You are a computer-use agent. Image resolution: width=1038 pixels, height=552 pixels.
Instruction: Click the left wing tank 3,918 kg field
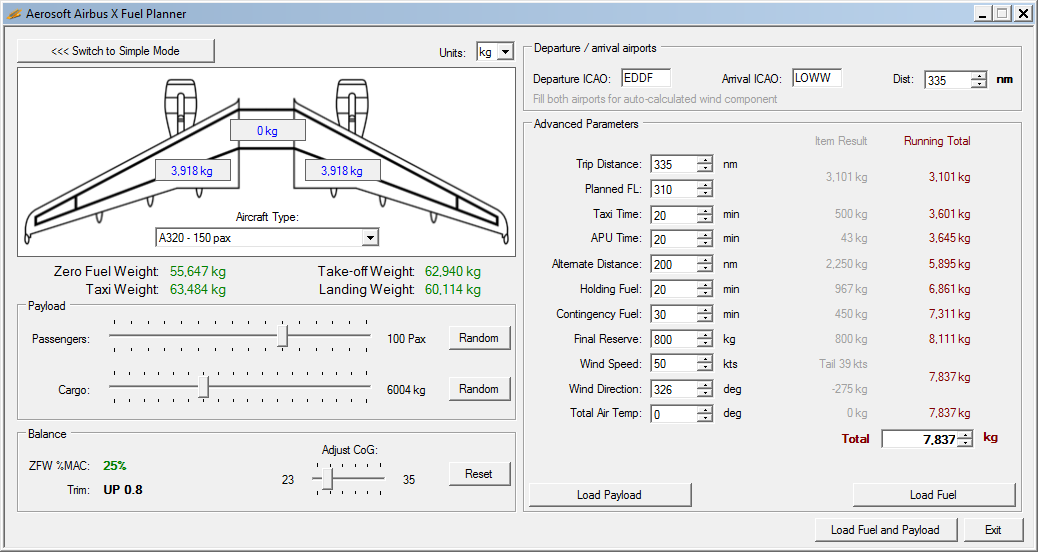(192, 171)
